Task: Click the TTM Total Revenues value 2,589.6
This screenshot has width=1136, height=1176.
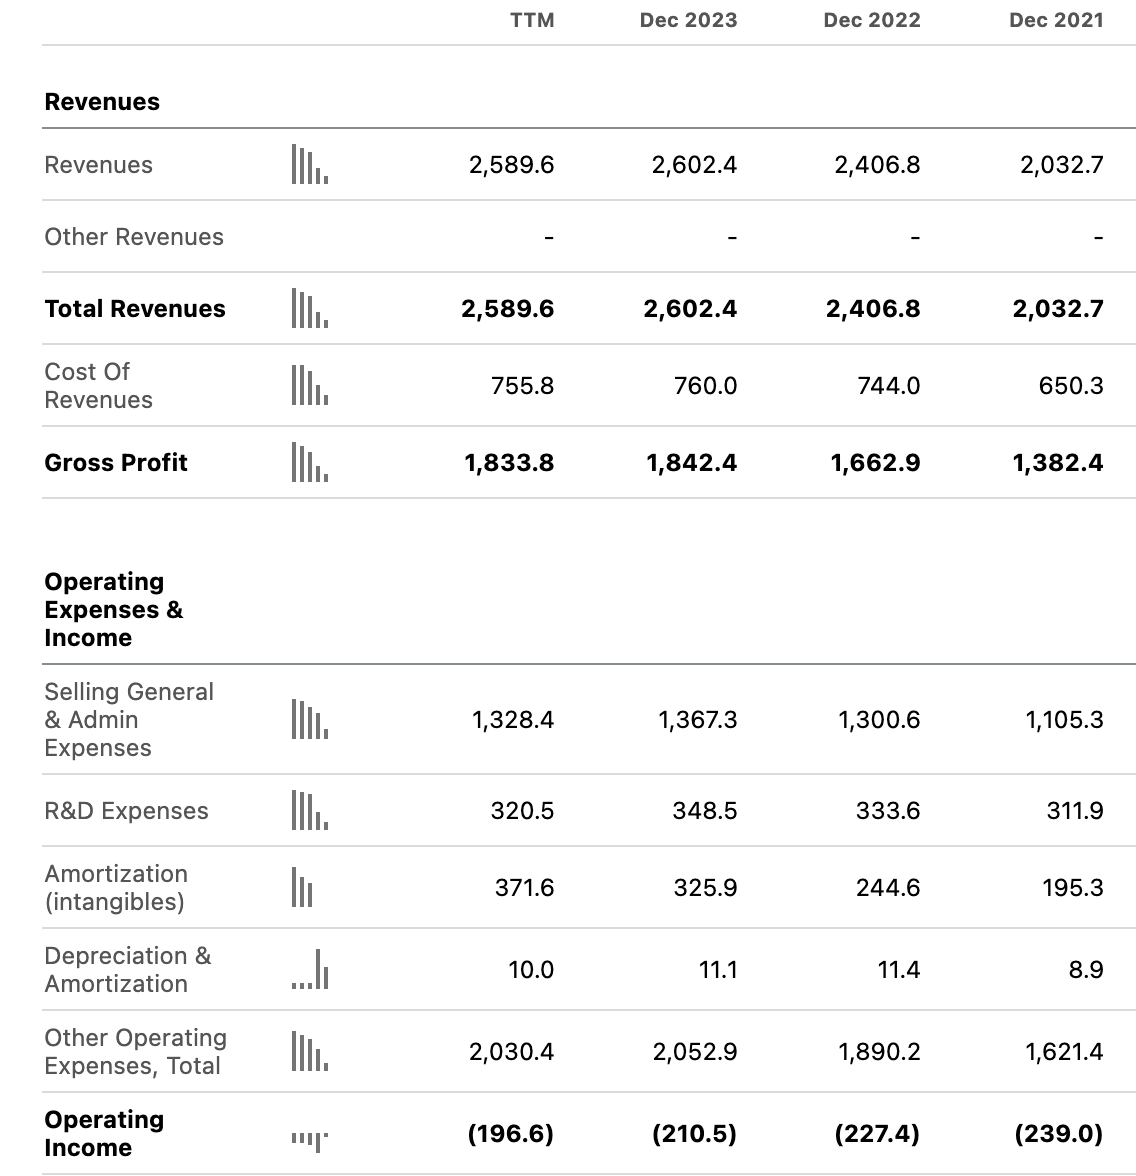Action: (x=507, y=309)
